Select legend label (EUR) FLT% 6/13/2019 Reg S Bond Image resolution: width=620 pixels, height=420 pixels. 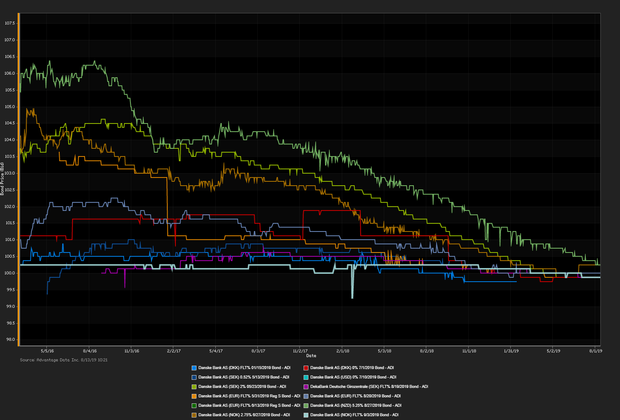(x=249, y=405)
